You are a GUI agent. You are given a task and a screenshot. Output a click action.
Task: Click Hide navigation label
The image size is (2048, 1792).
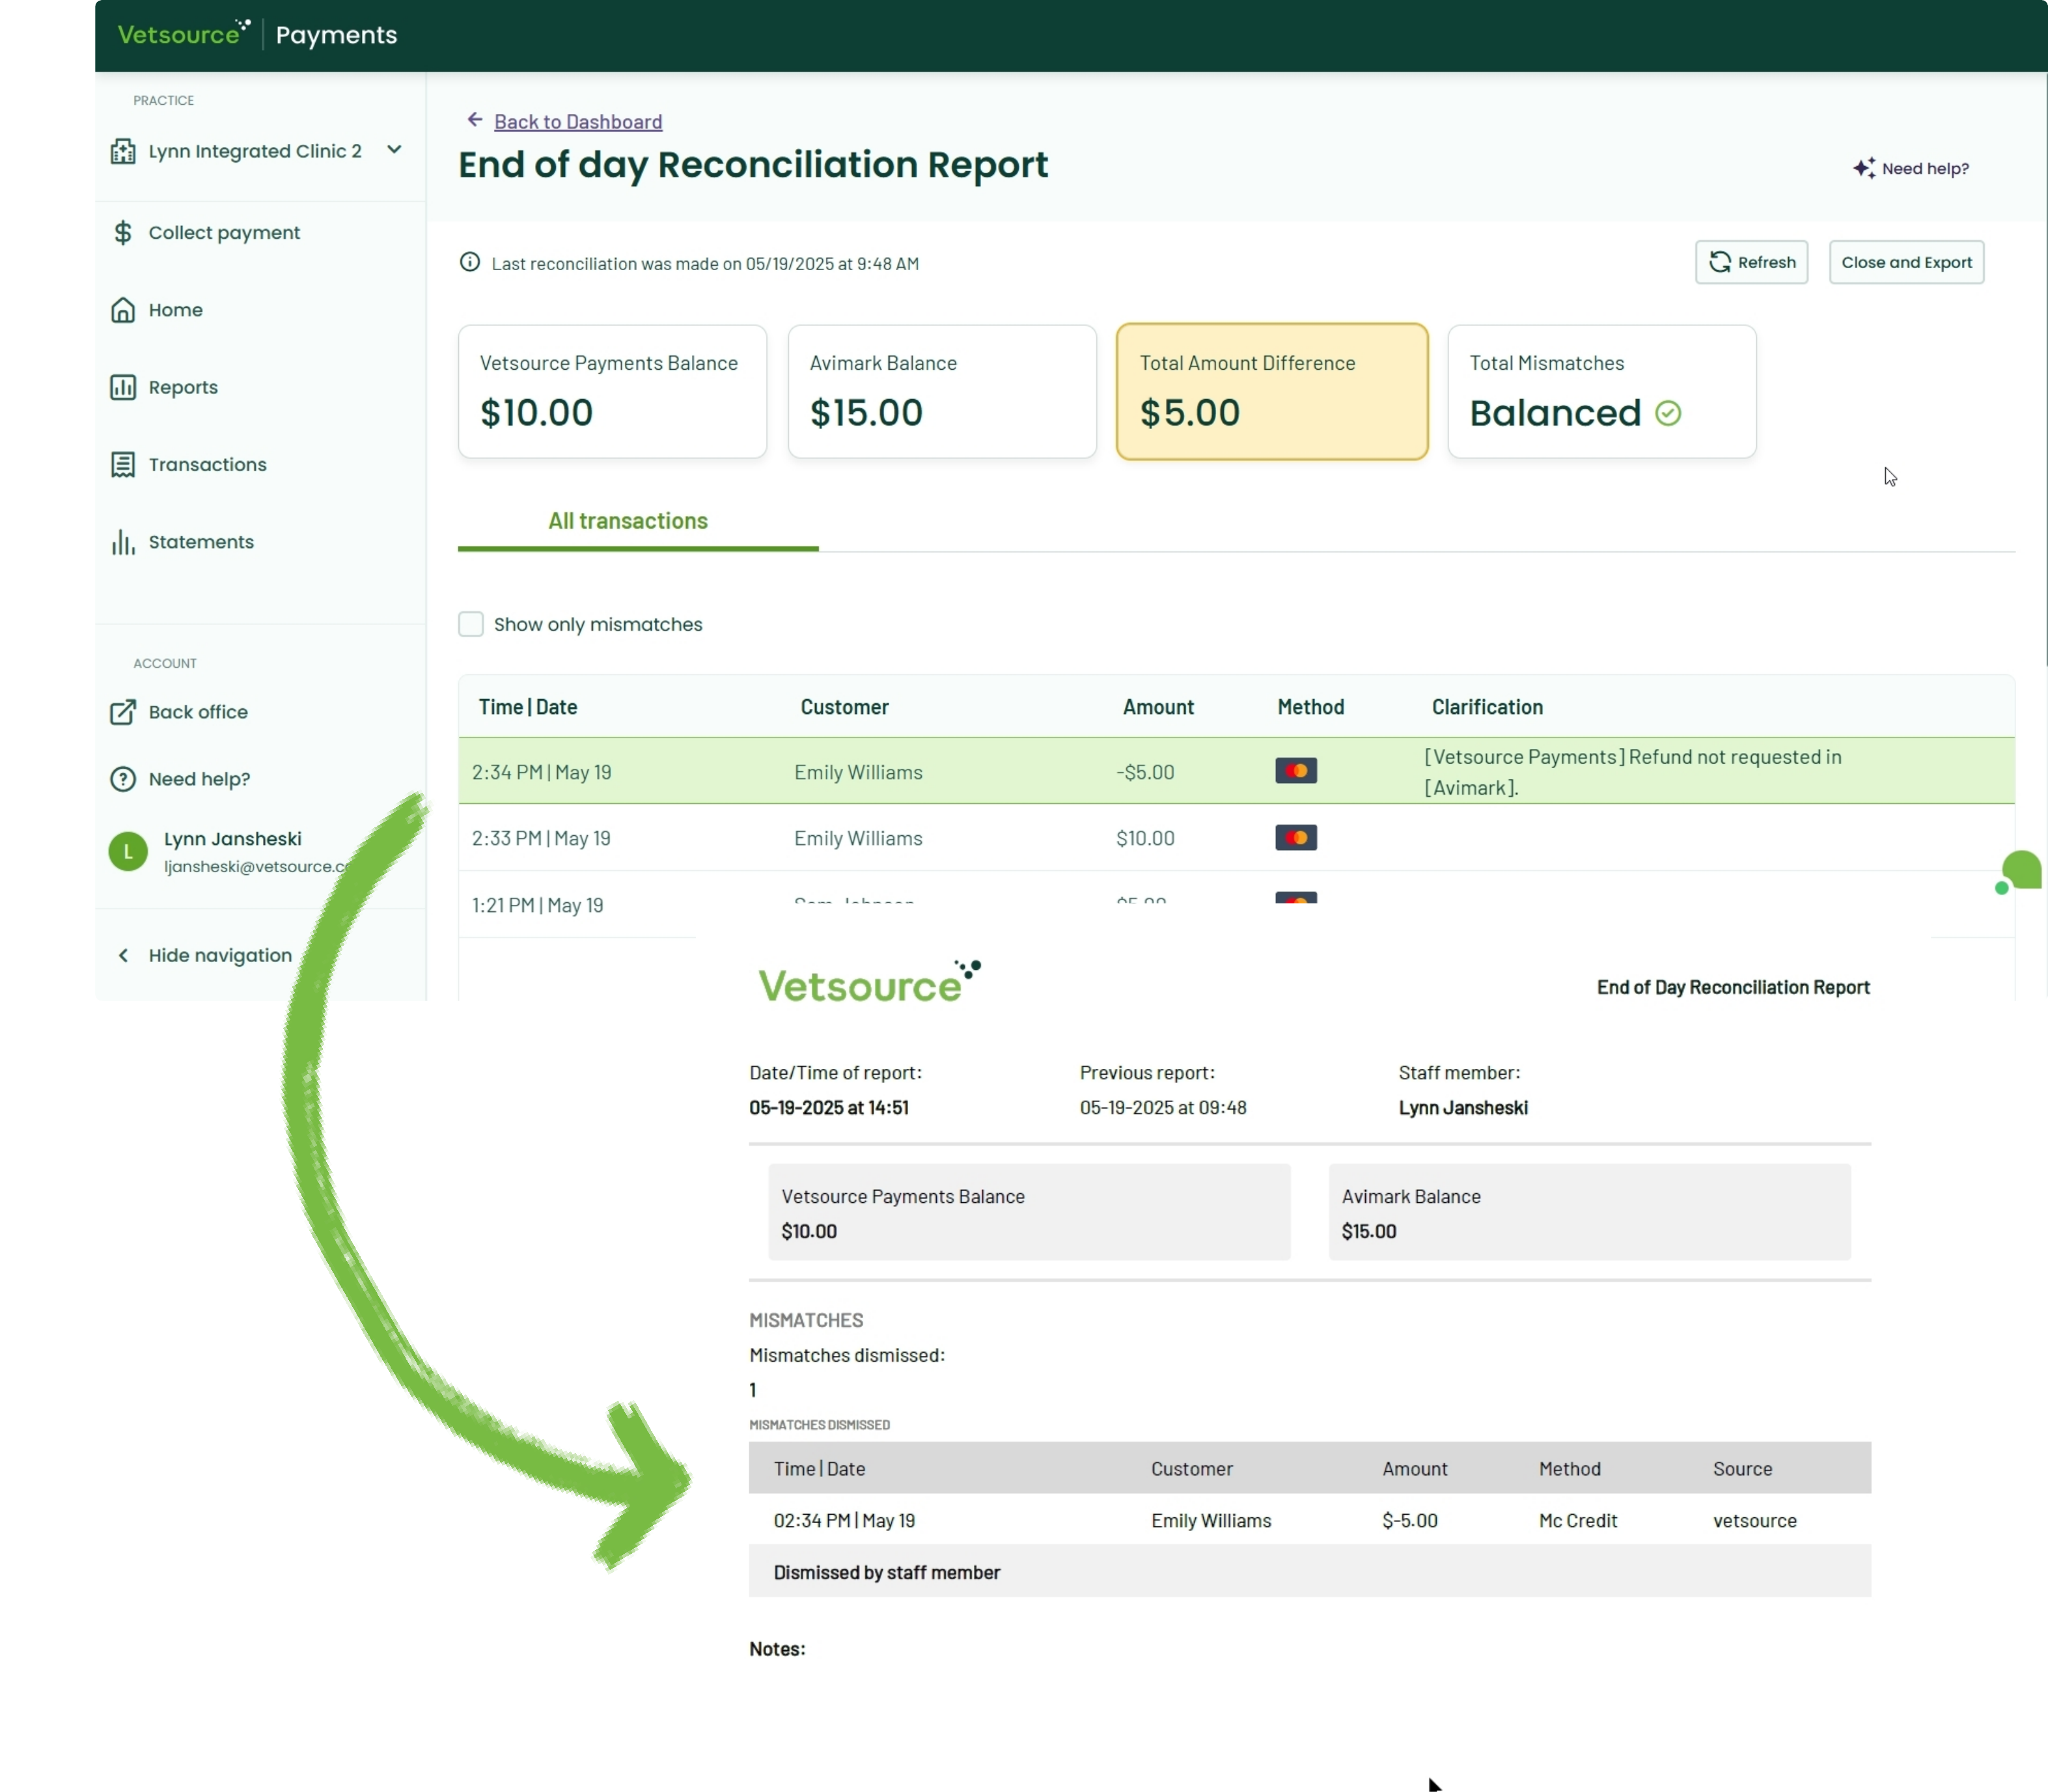pyautogui.click(x=220, y=955)
